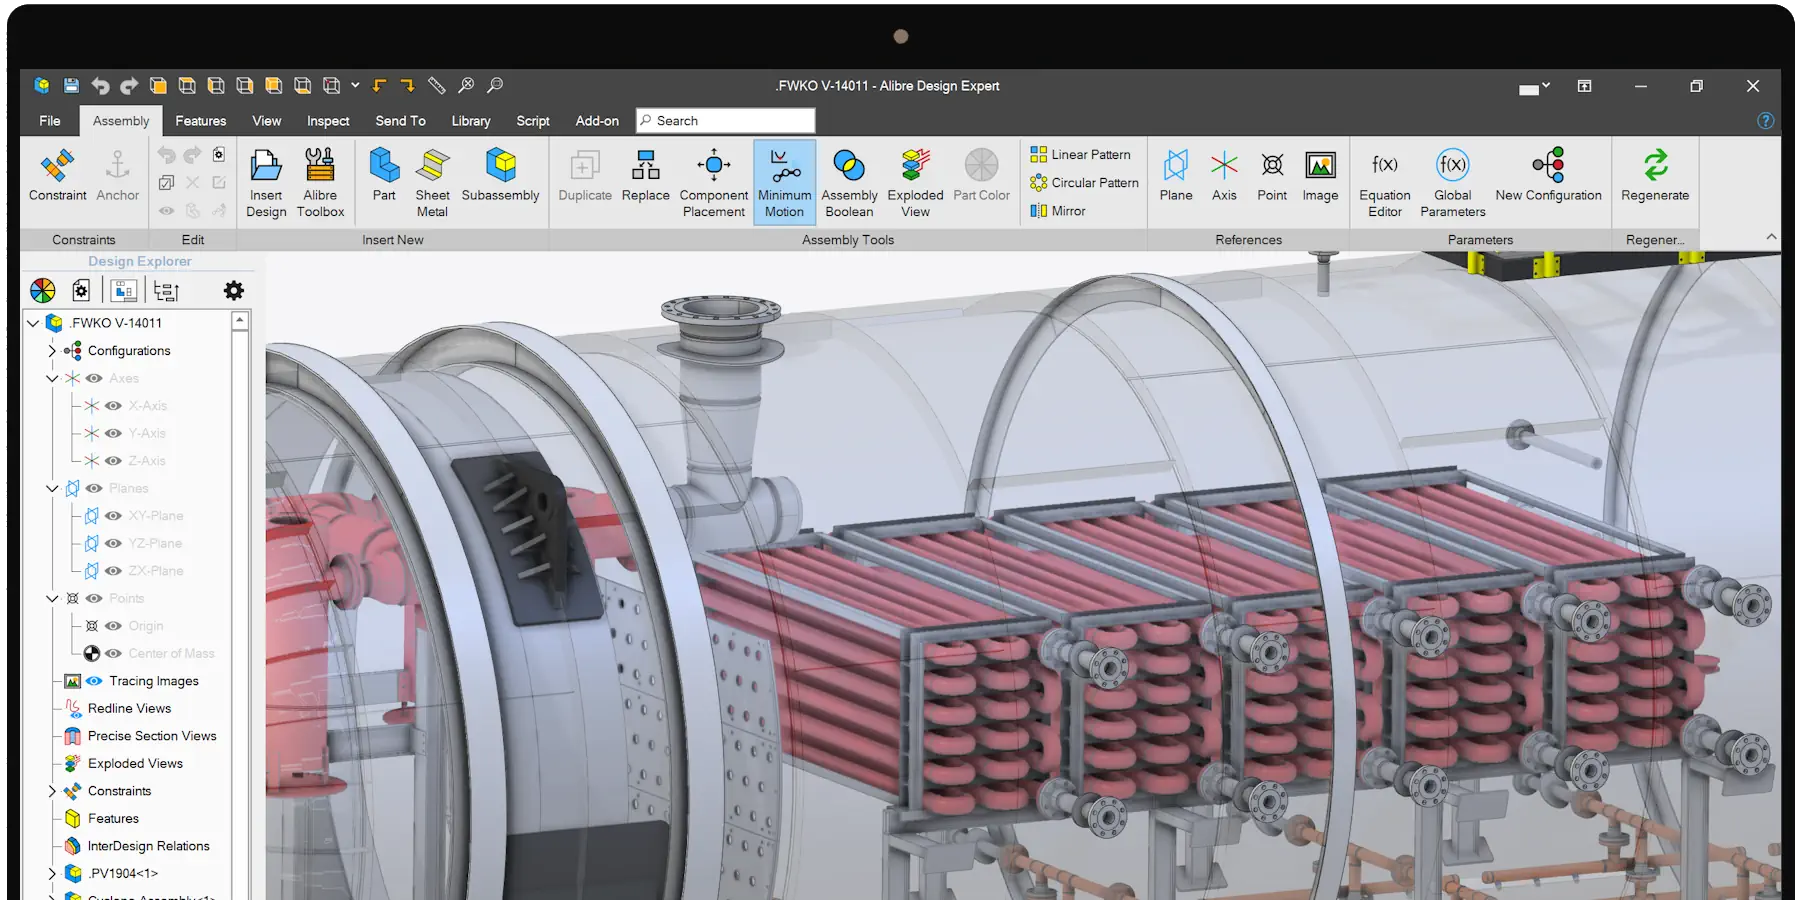The height and width of the screenshot is (900, 1799).
Task: Collapse the Points tree node
Action: (x=52, y=598)
